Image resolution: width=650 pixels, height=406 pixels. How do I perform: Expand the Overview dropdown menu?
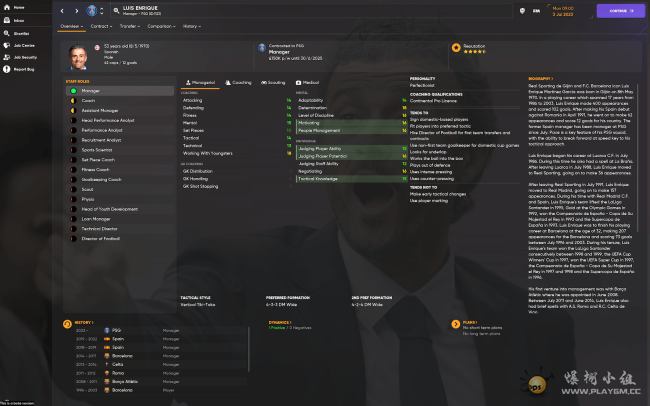point(72,26)
